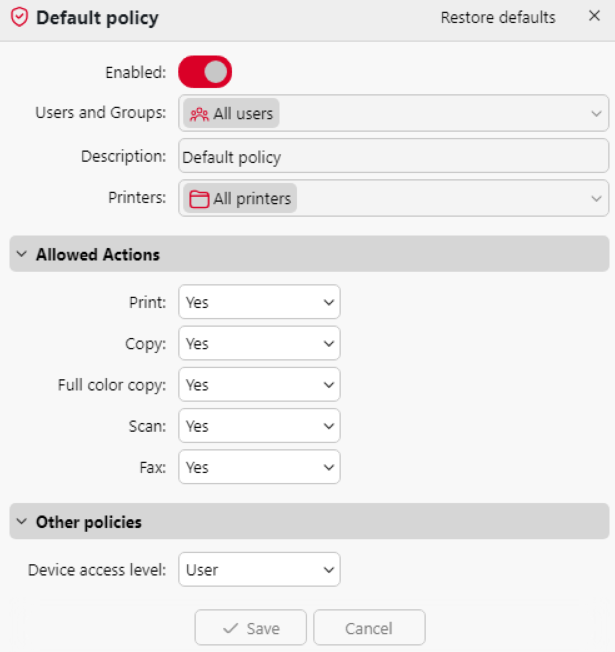Close the Default policy panel
Image resolution: width=615 pixels, height=652 pixels.
594,17
